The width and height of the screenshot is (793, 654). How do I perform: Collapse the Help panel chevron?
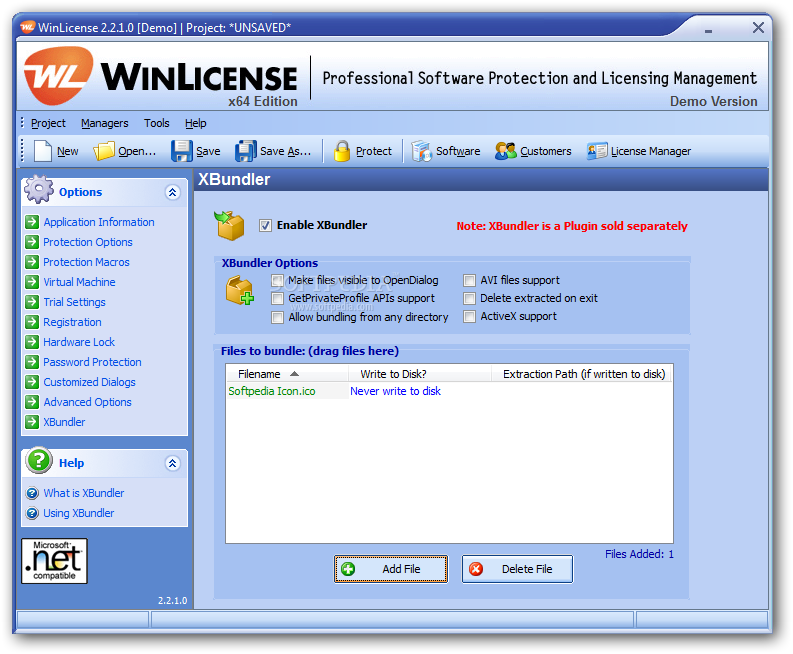point(172,463)
